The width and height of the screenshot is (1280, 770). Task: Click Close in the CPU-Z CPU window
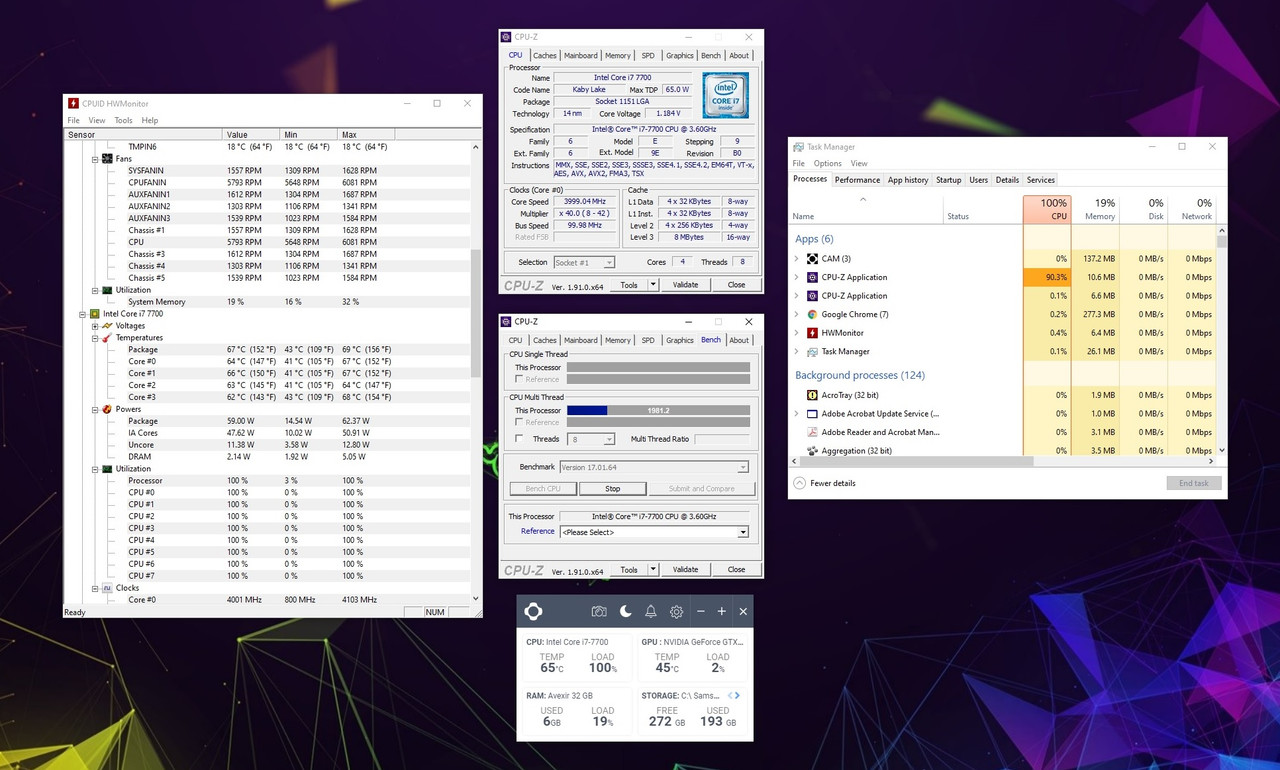point(736,285)
